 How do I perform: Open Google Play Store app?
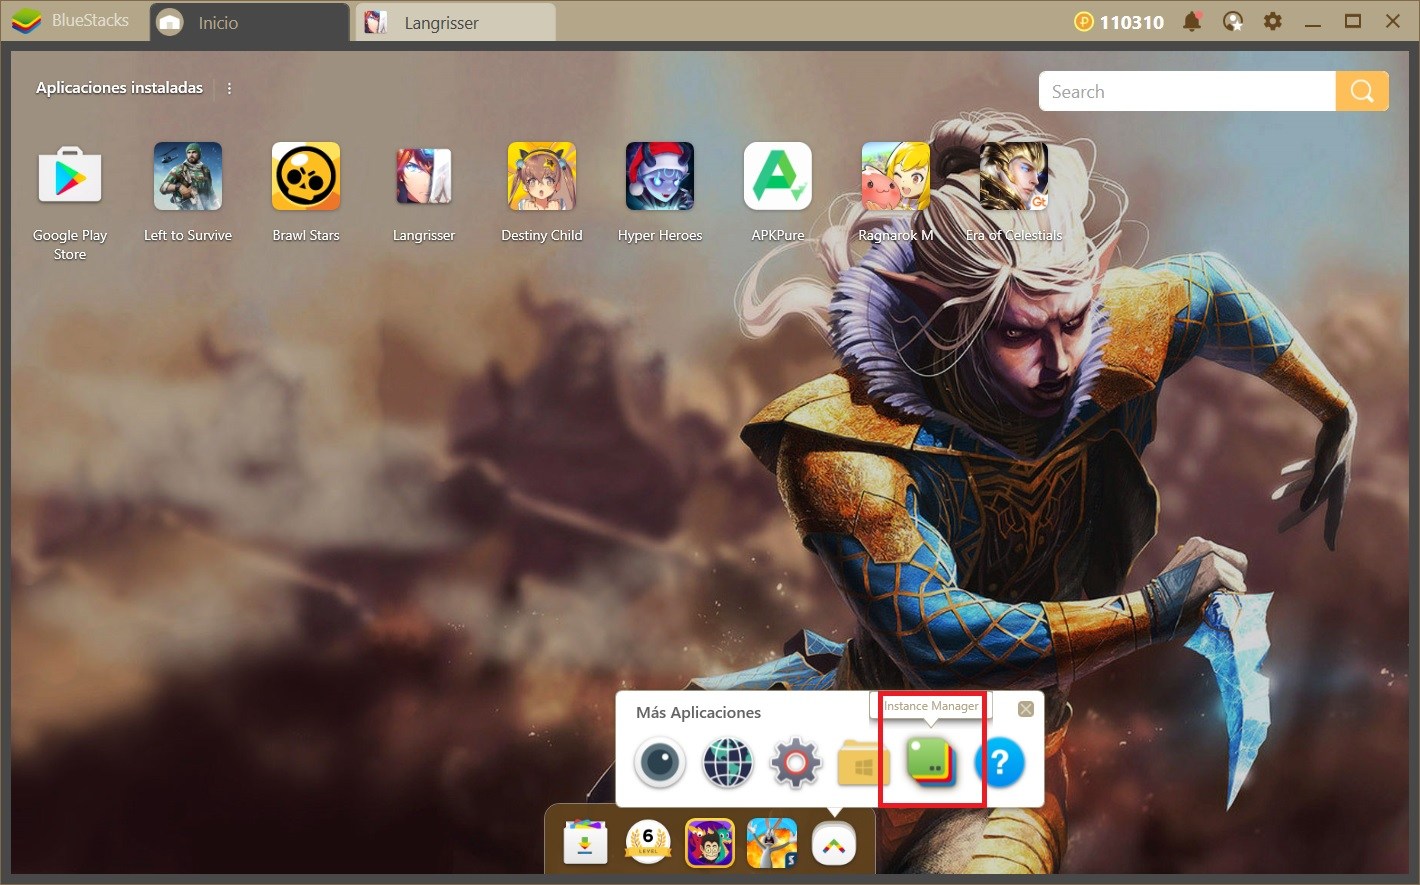click(70, 177)
